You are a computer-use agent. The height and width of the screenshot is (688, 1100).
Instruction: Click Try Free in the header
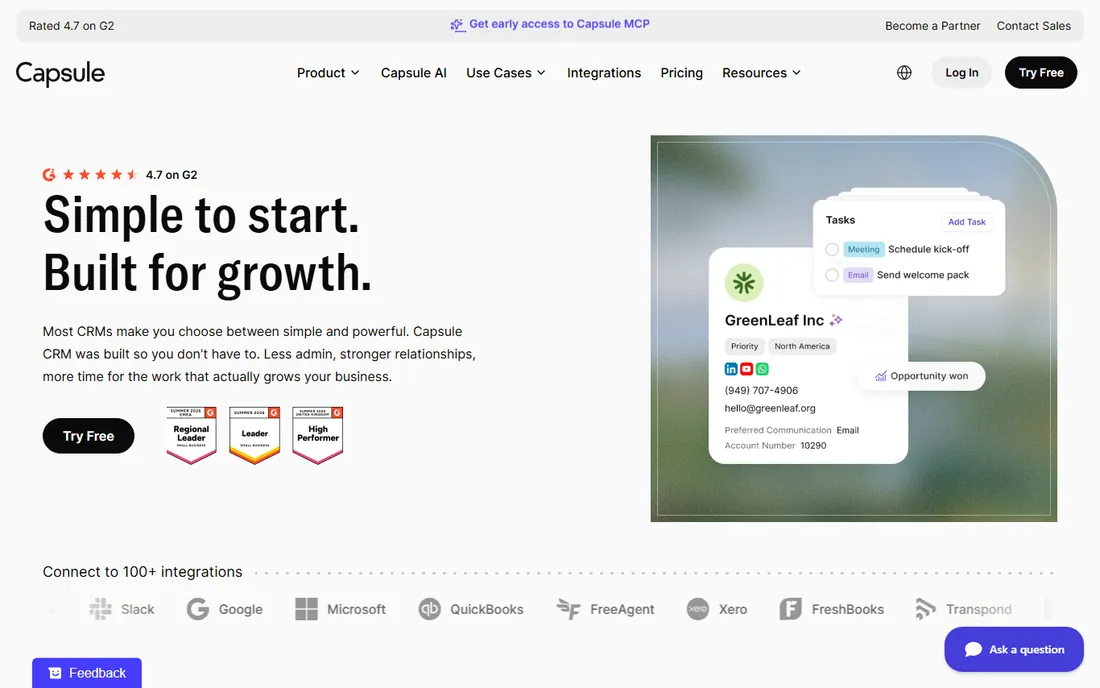(x=1041, y=72)
